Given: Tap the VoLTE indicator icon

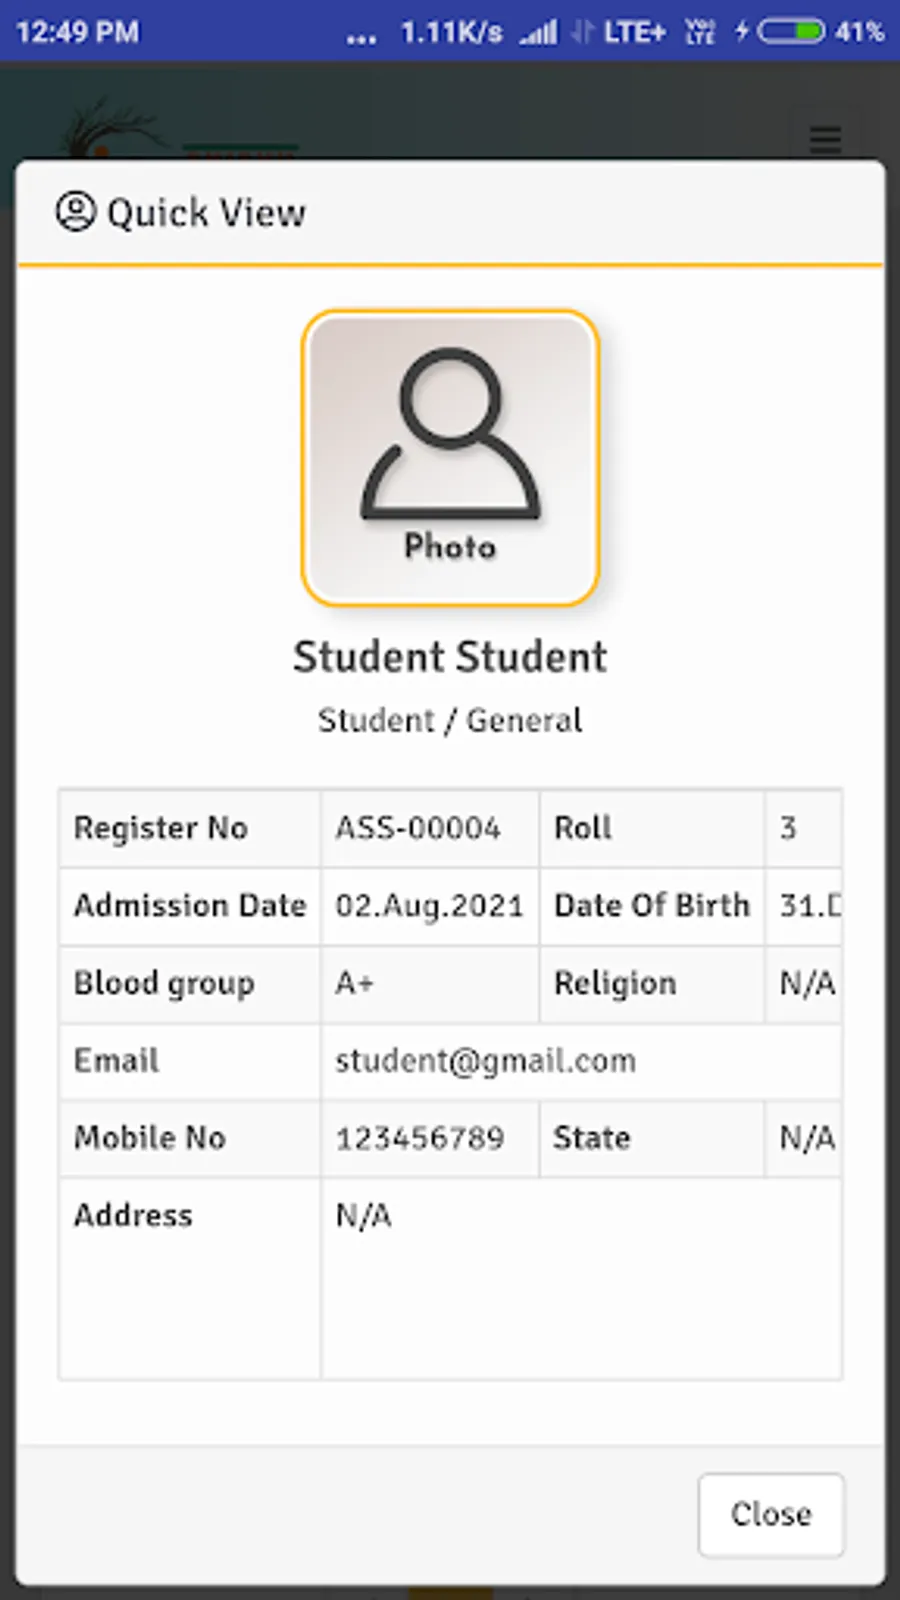Looking at the screenshot, I should [x=700, y=32].
